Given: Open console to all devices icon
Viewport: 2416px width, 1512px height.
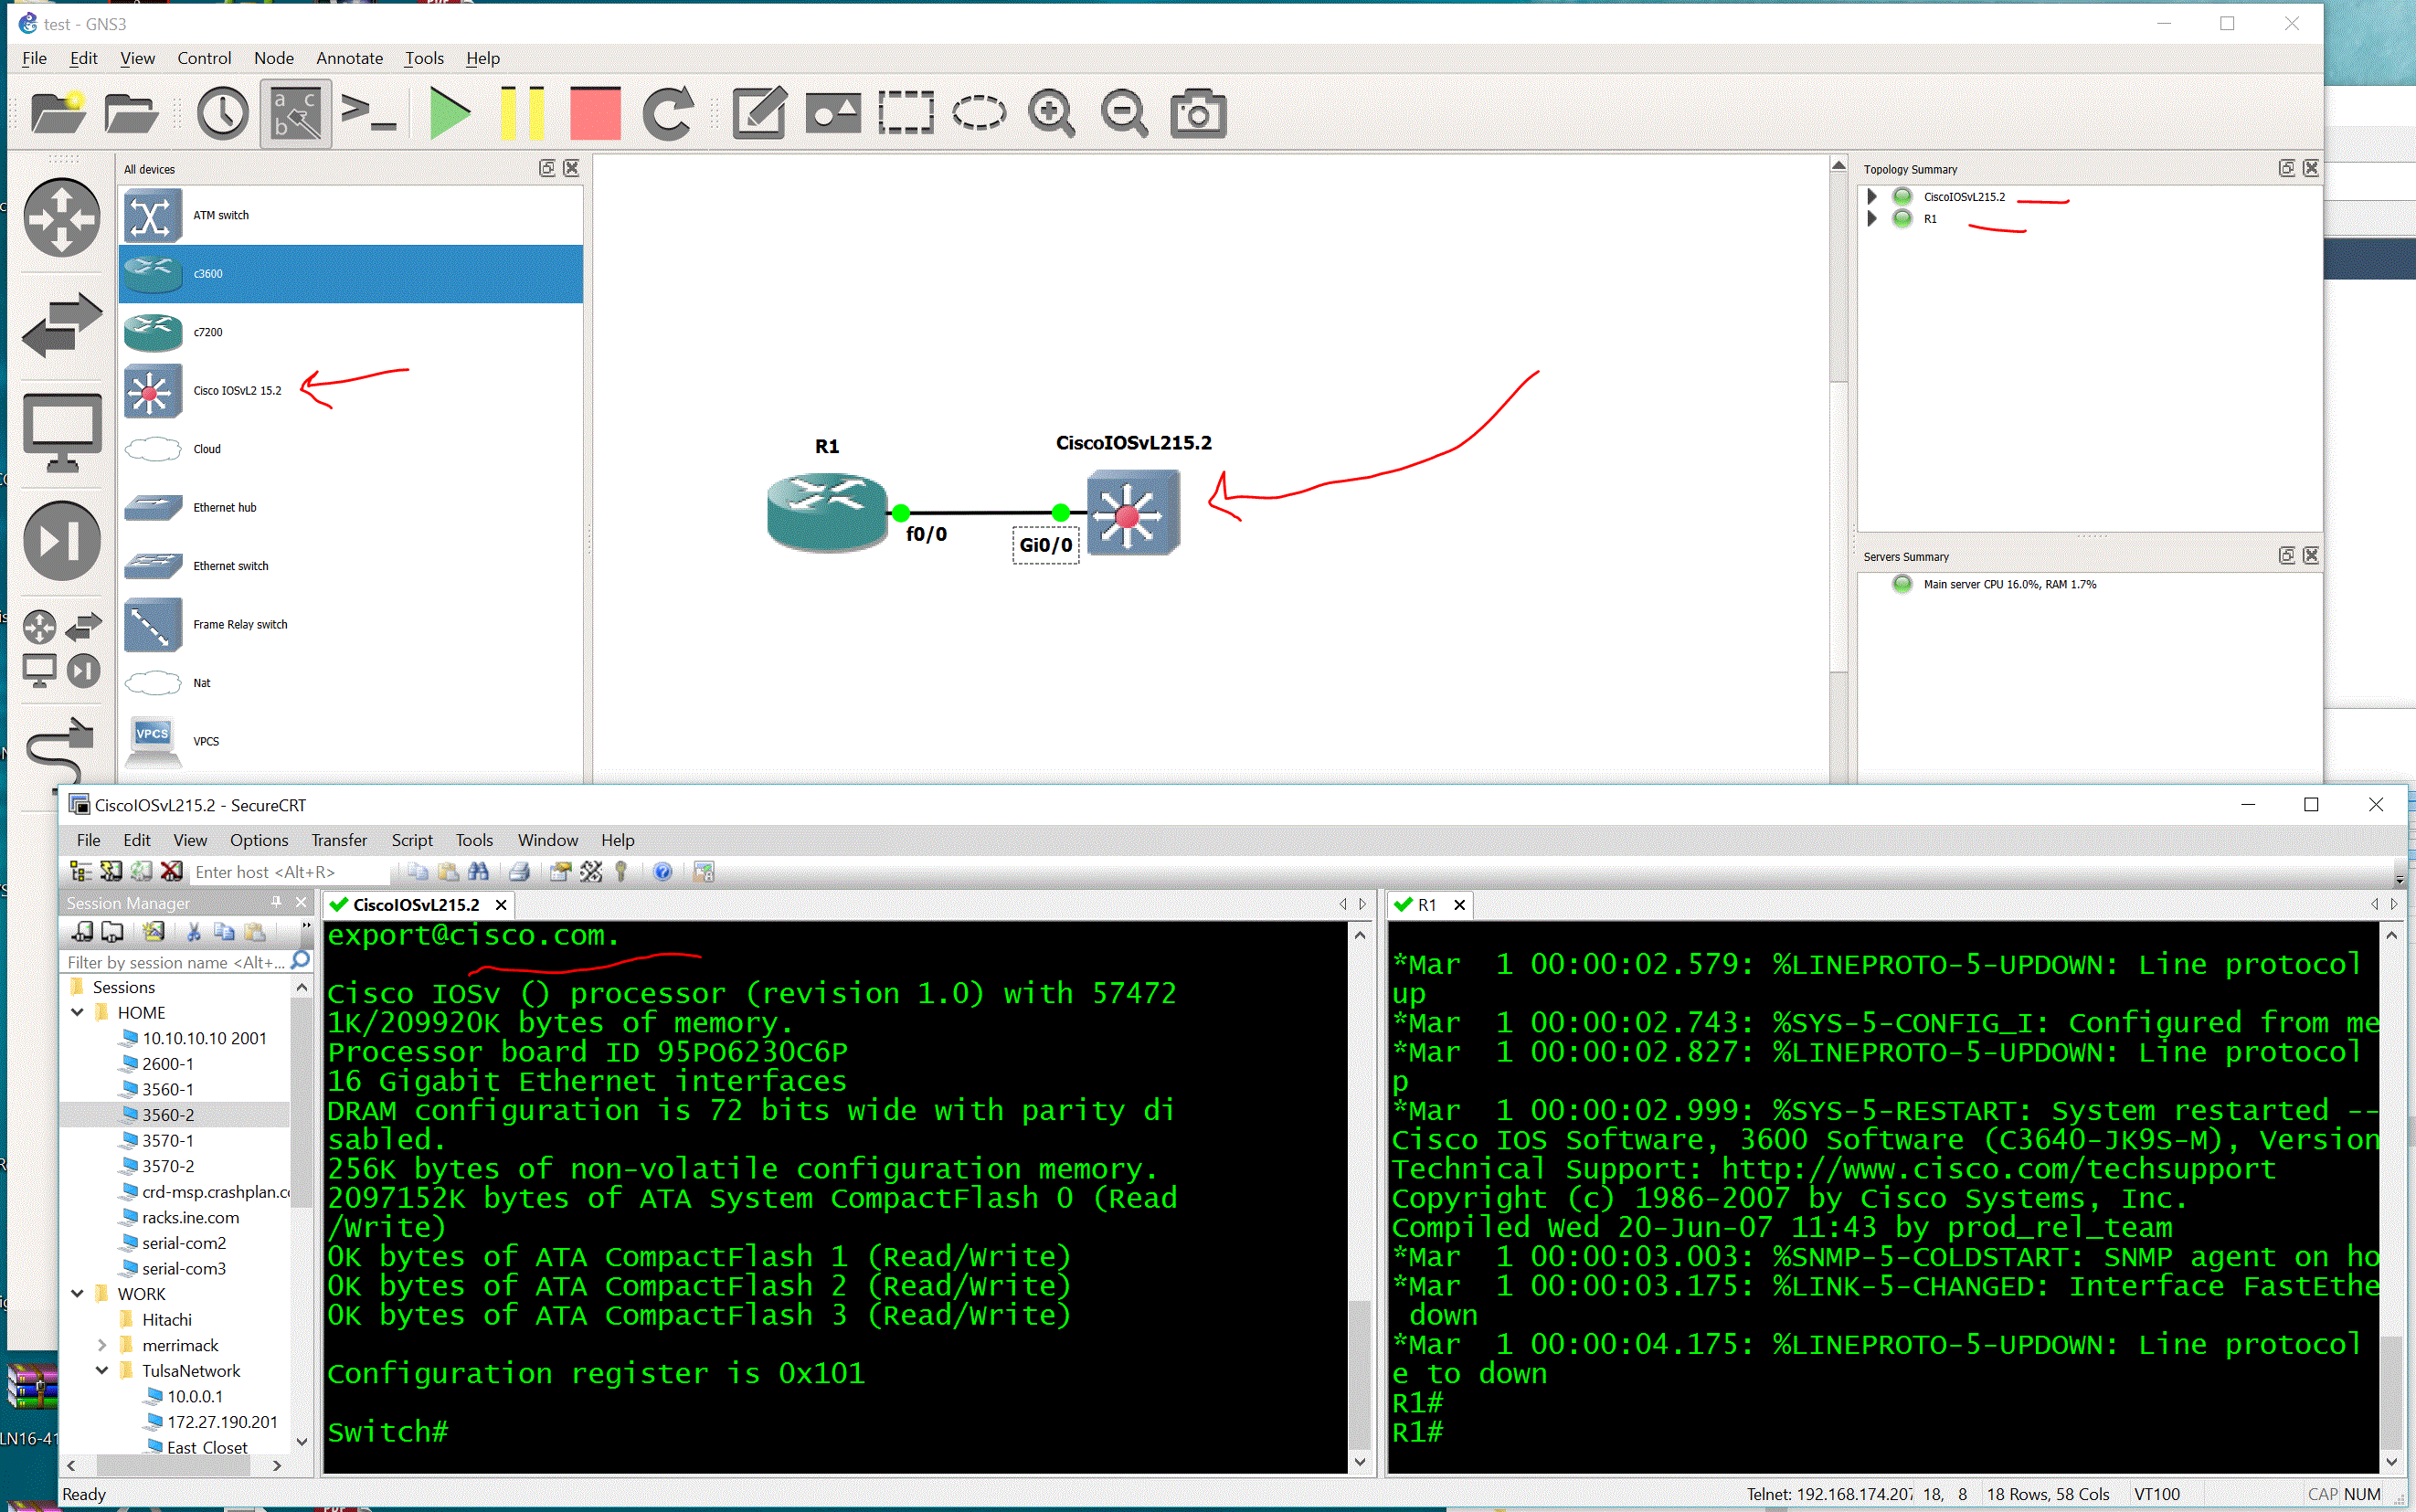Looking at the screenshot, I should [x=368, y=113].
